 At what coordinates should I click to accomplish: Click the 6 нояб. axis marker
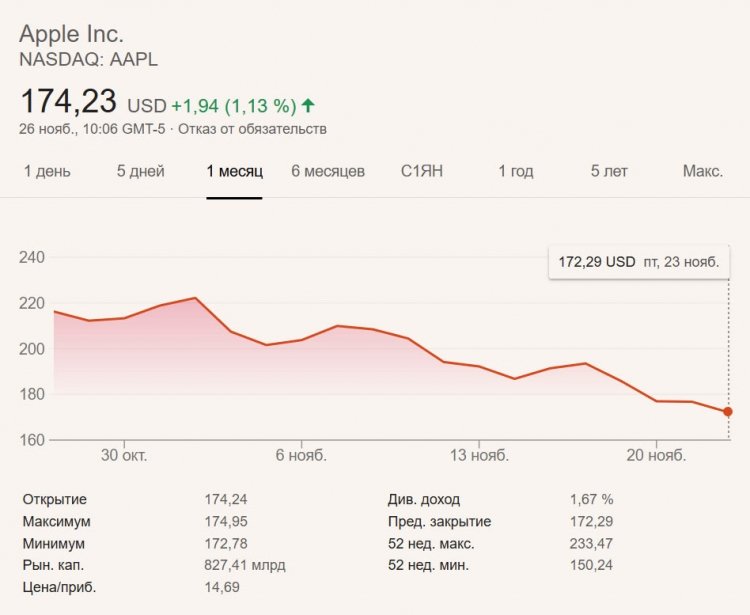click(x=301, y=455)
